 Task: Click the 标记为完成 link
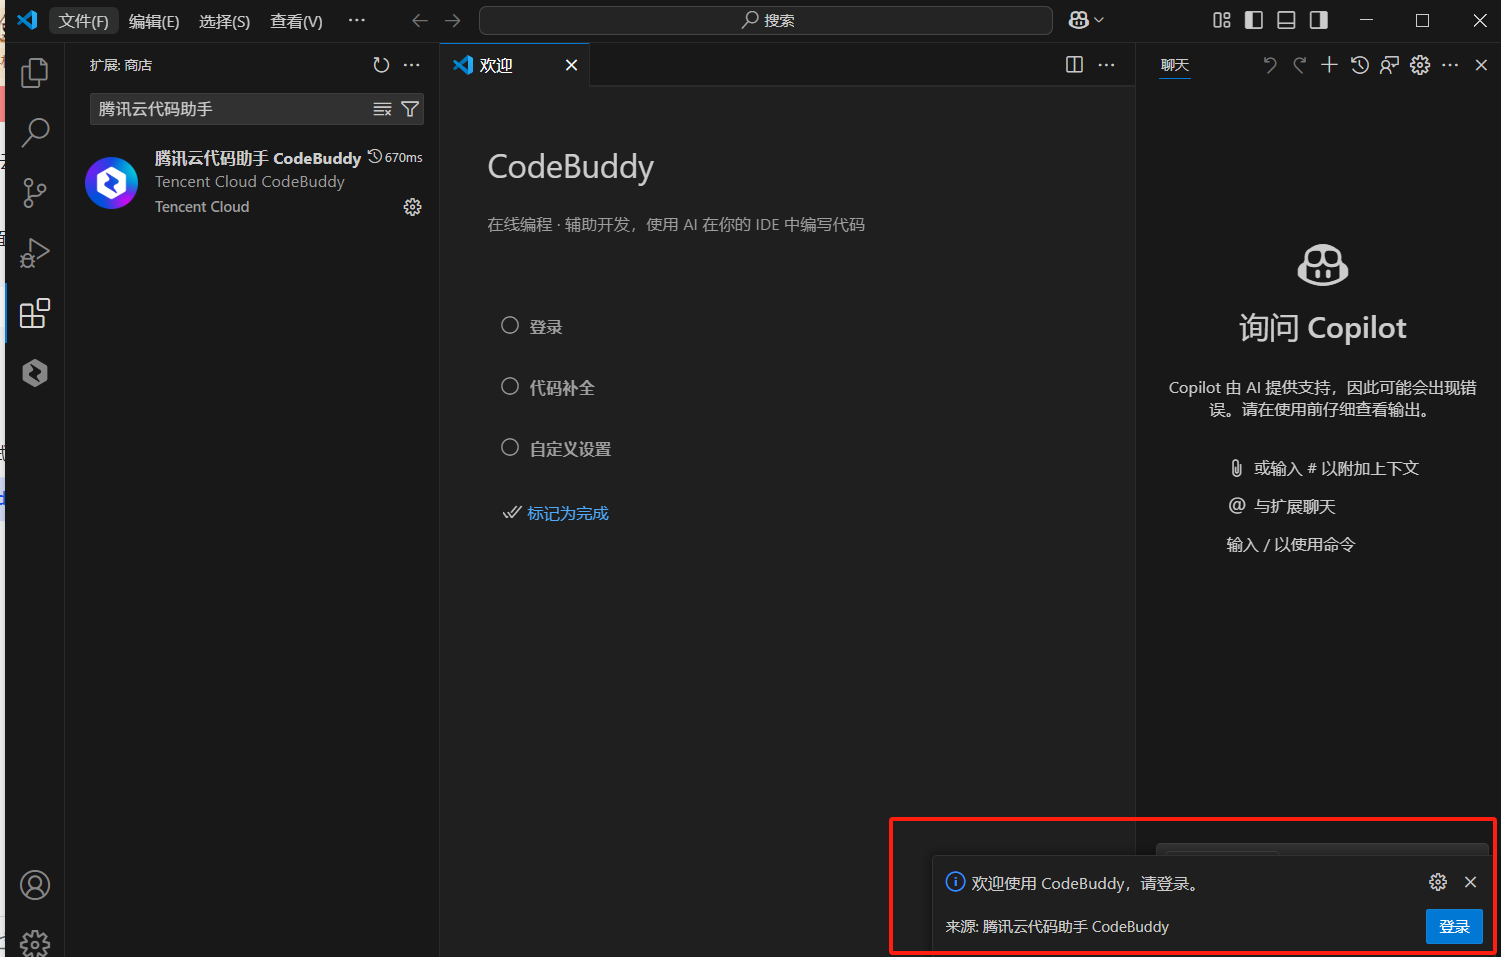[x=567, y=513]
